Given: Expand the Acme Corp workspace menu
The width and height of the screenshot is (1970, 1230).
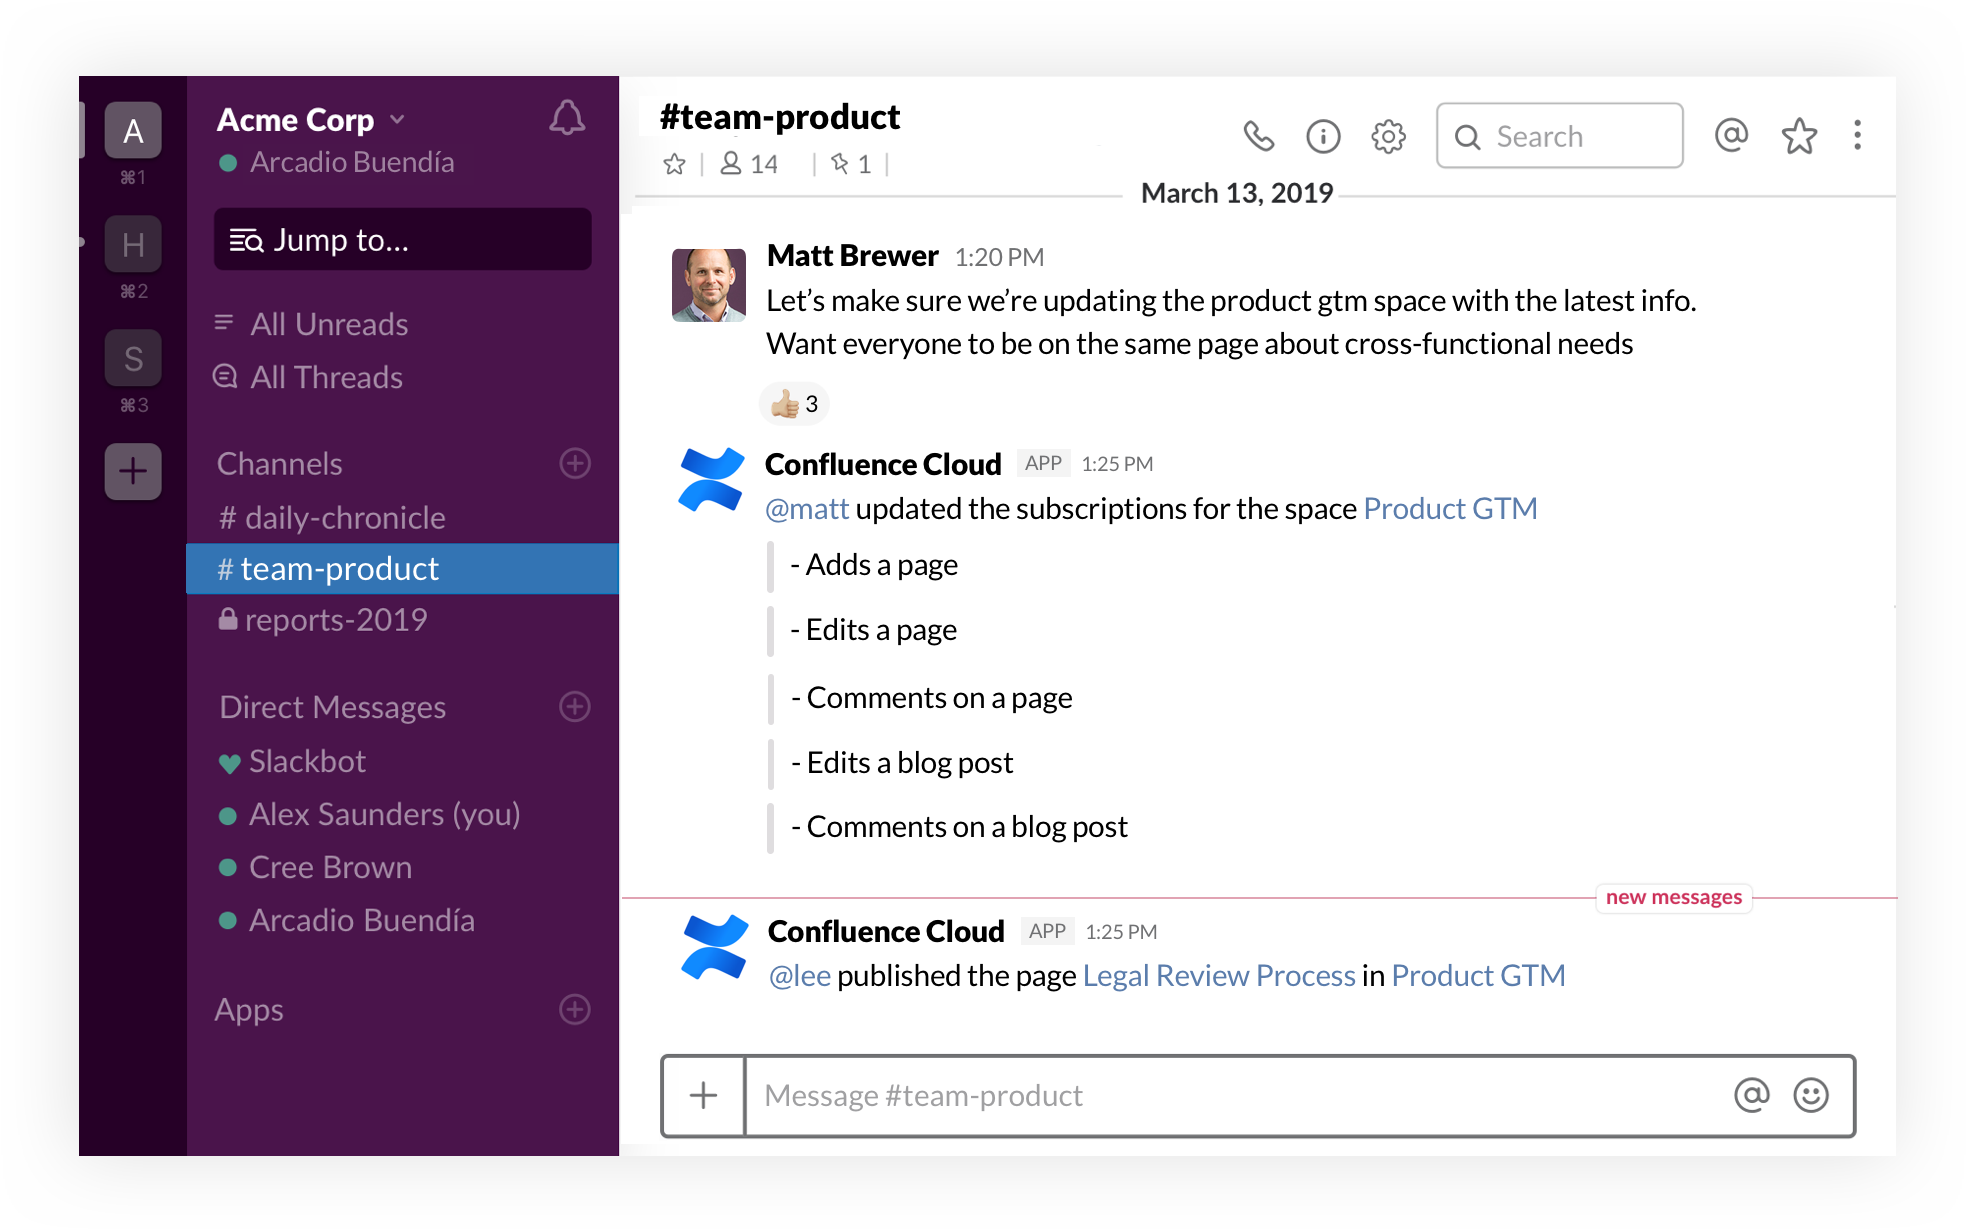Looking at the screenshot, I should click(x=311, y=120).
